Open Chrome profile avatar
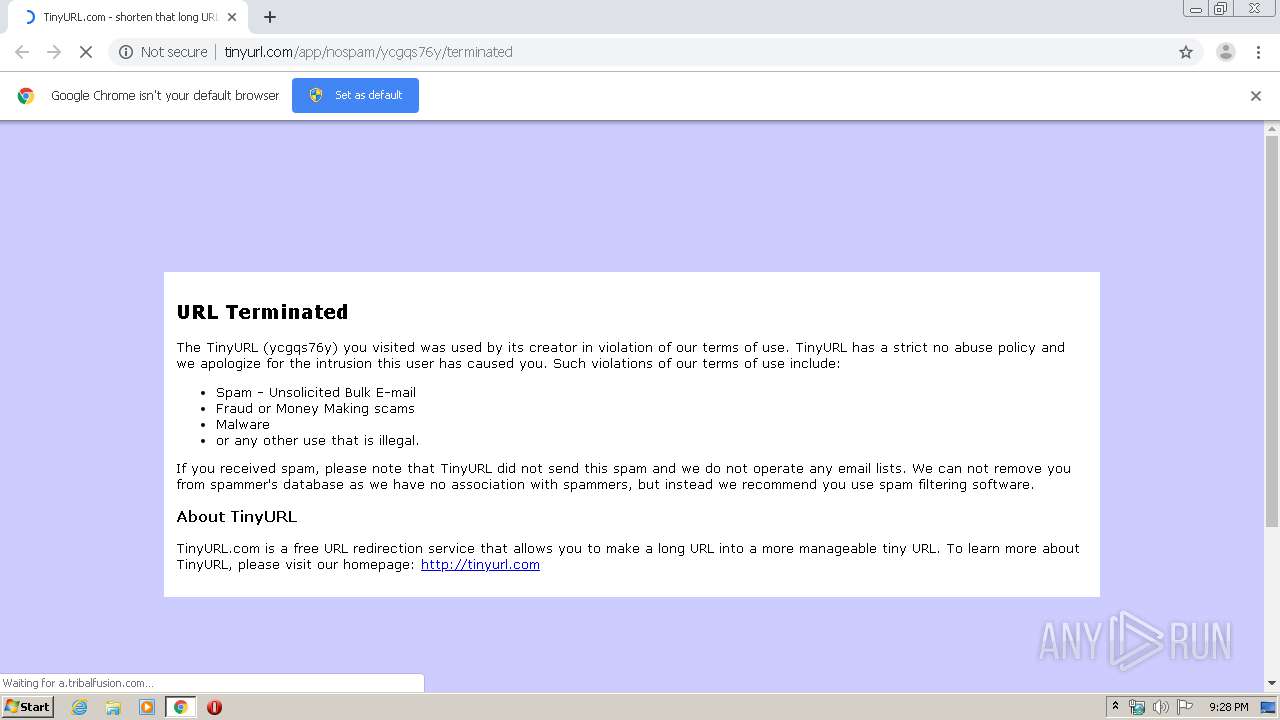 pos(1226,52)
